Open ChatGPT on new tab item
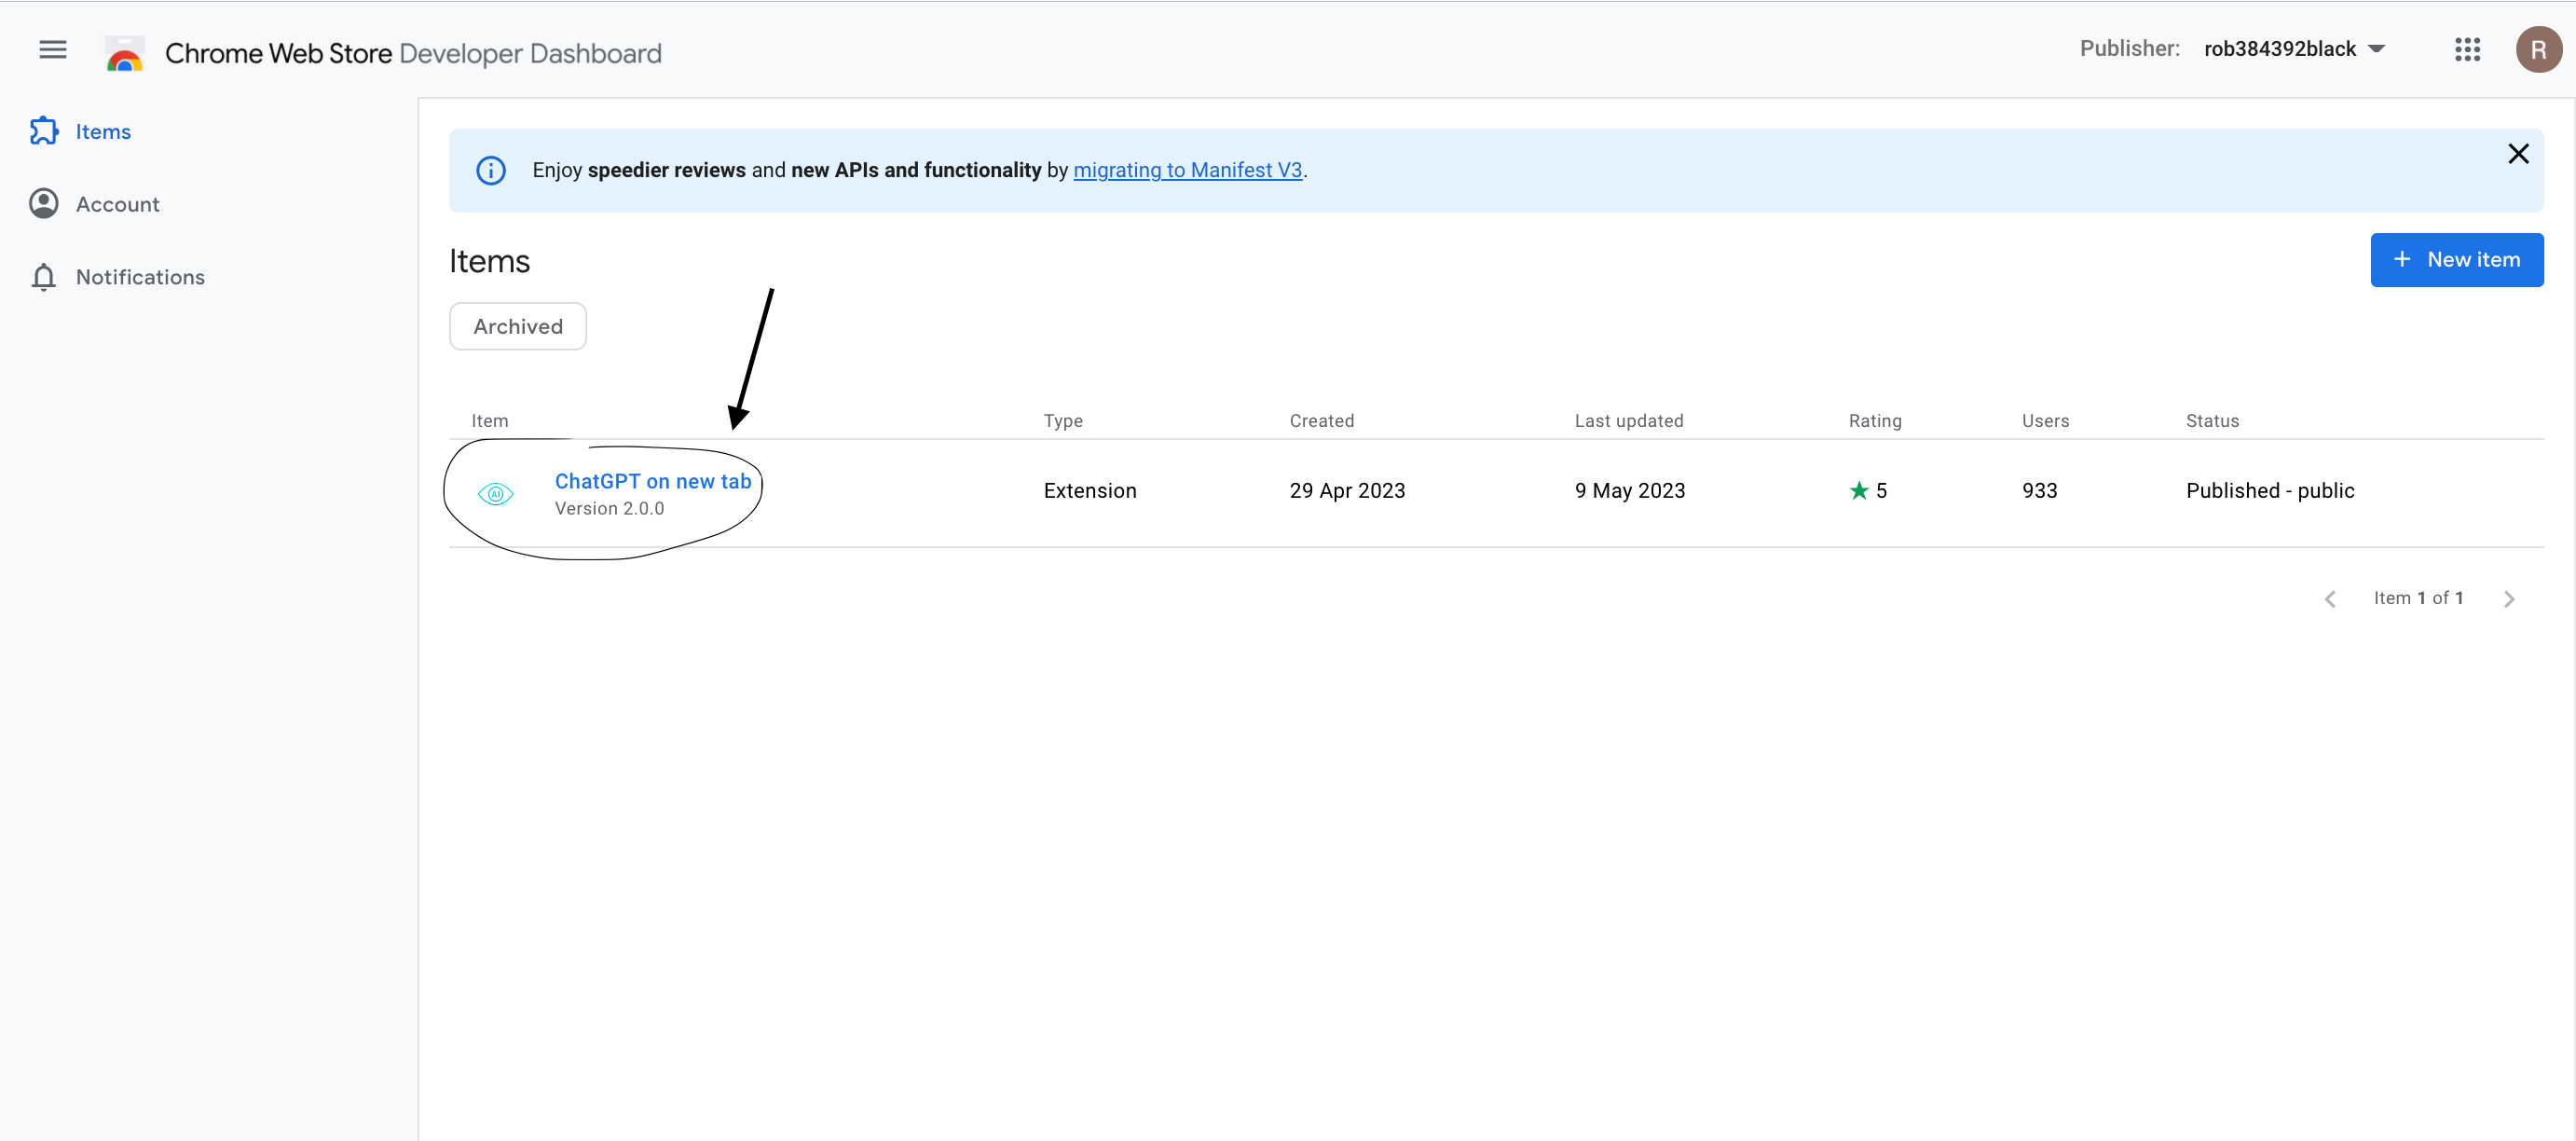 652,482
